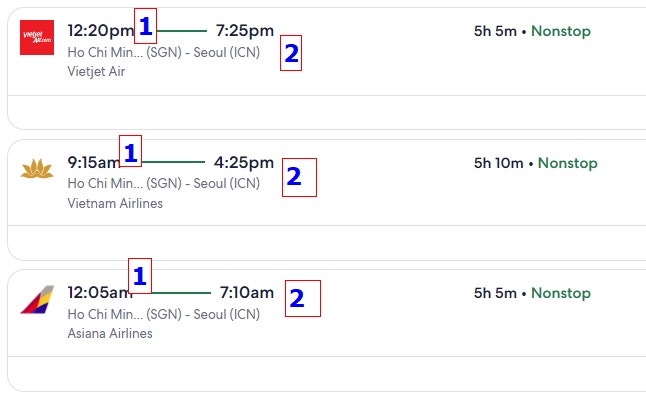Select the Vietnam Airlines airline name
Image resolution: width=646 pixels, height=396 pixels.
point(115,203)
